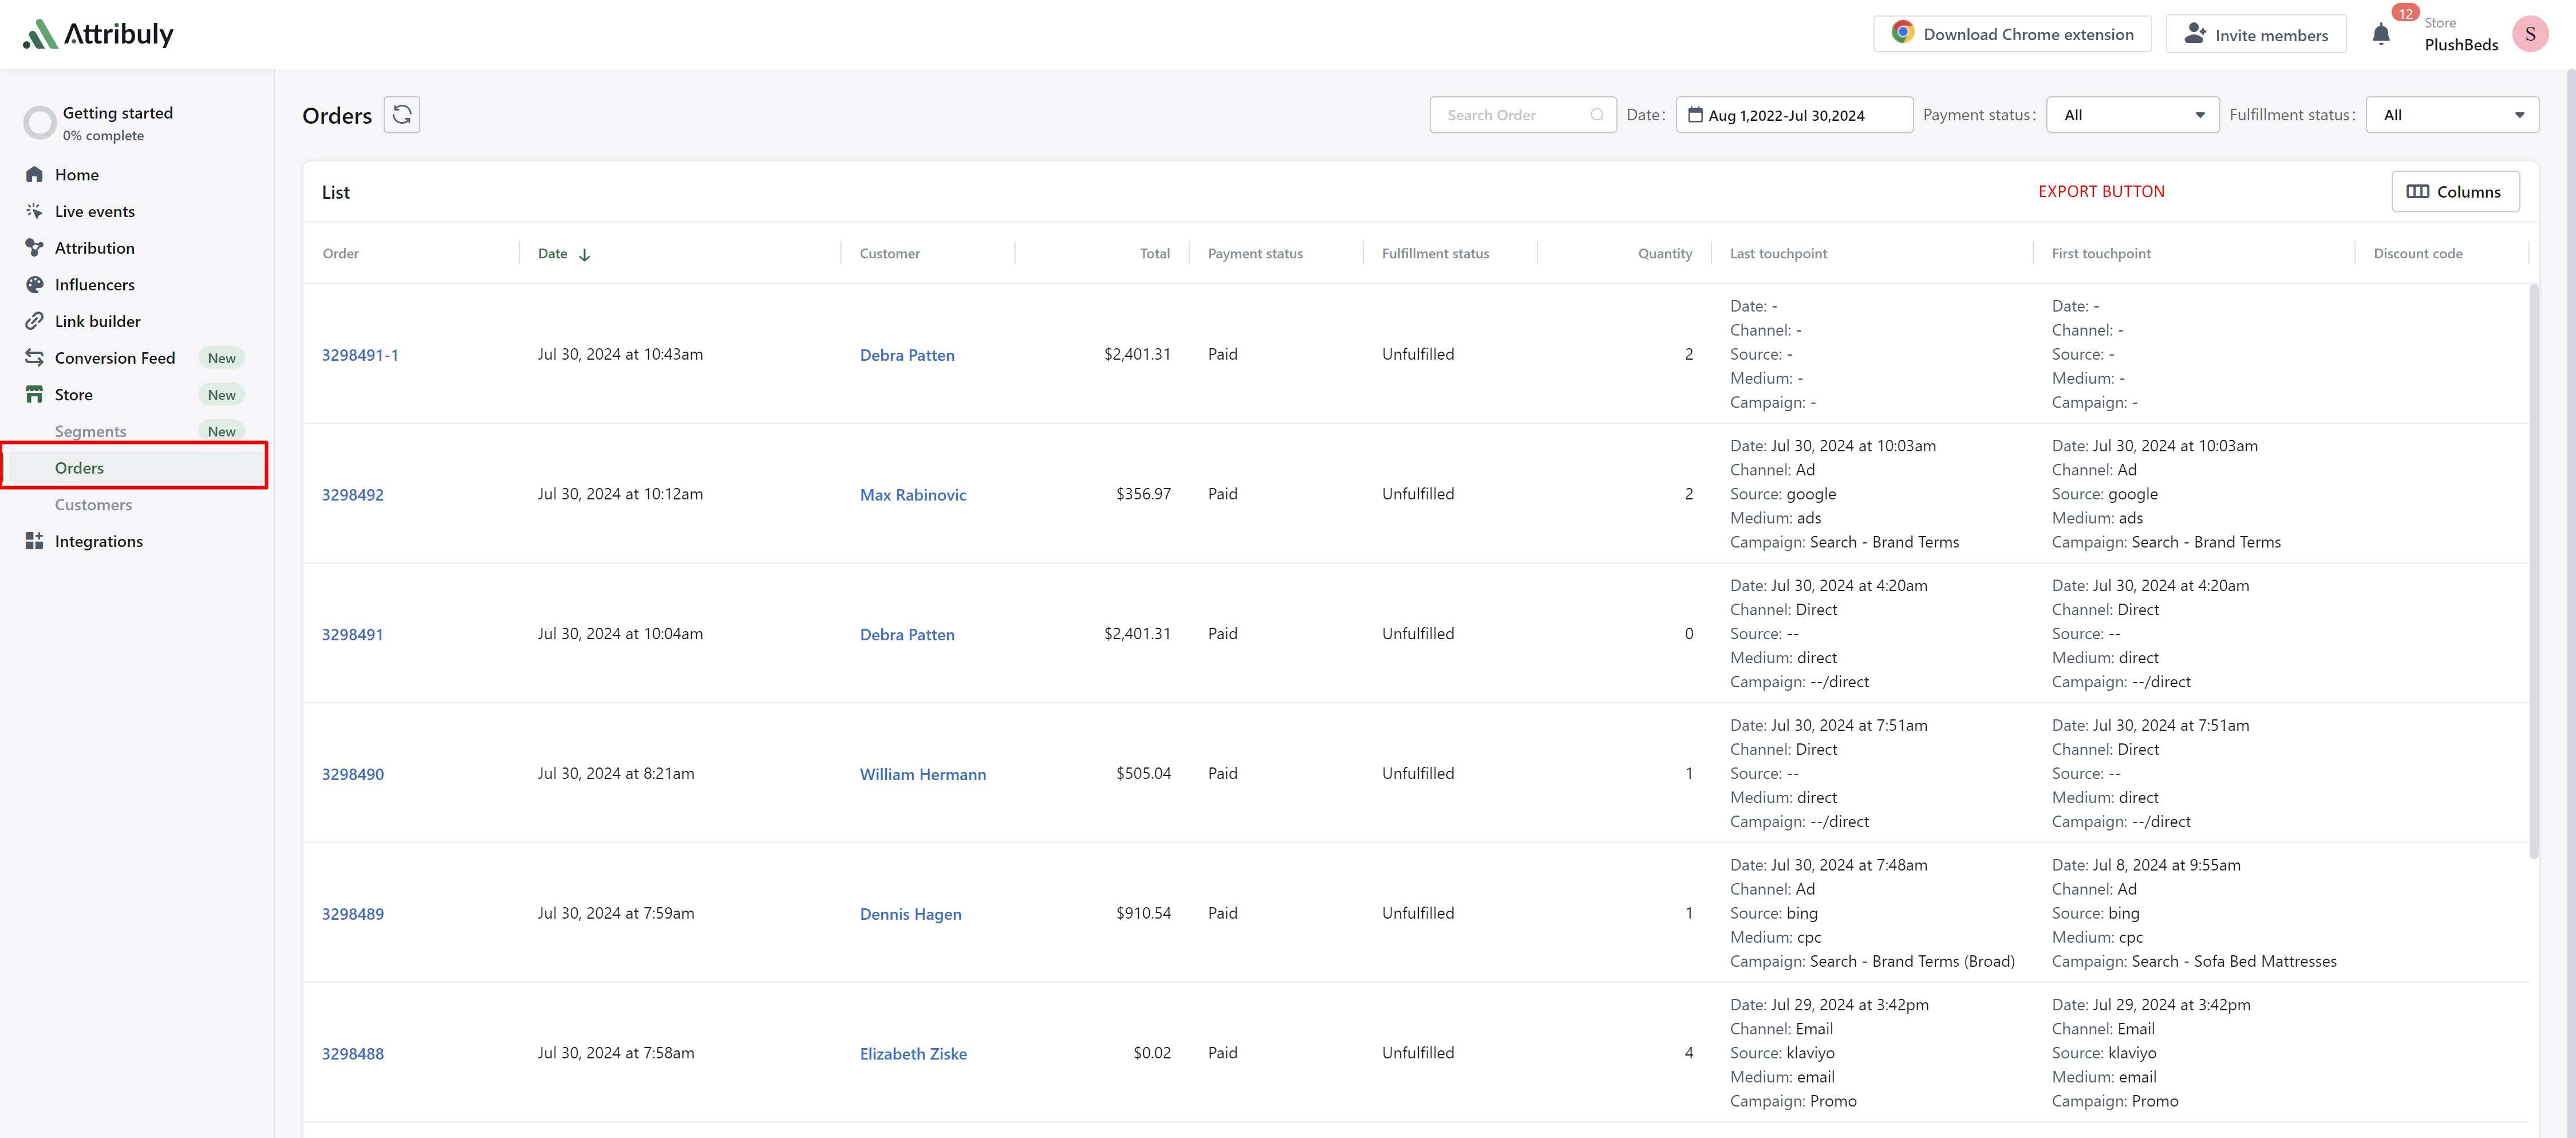Click Download Chrome extension button
This screenshot has height=1138, width=2576.
(2012, 34)
